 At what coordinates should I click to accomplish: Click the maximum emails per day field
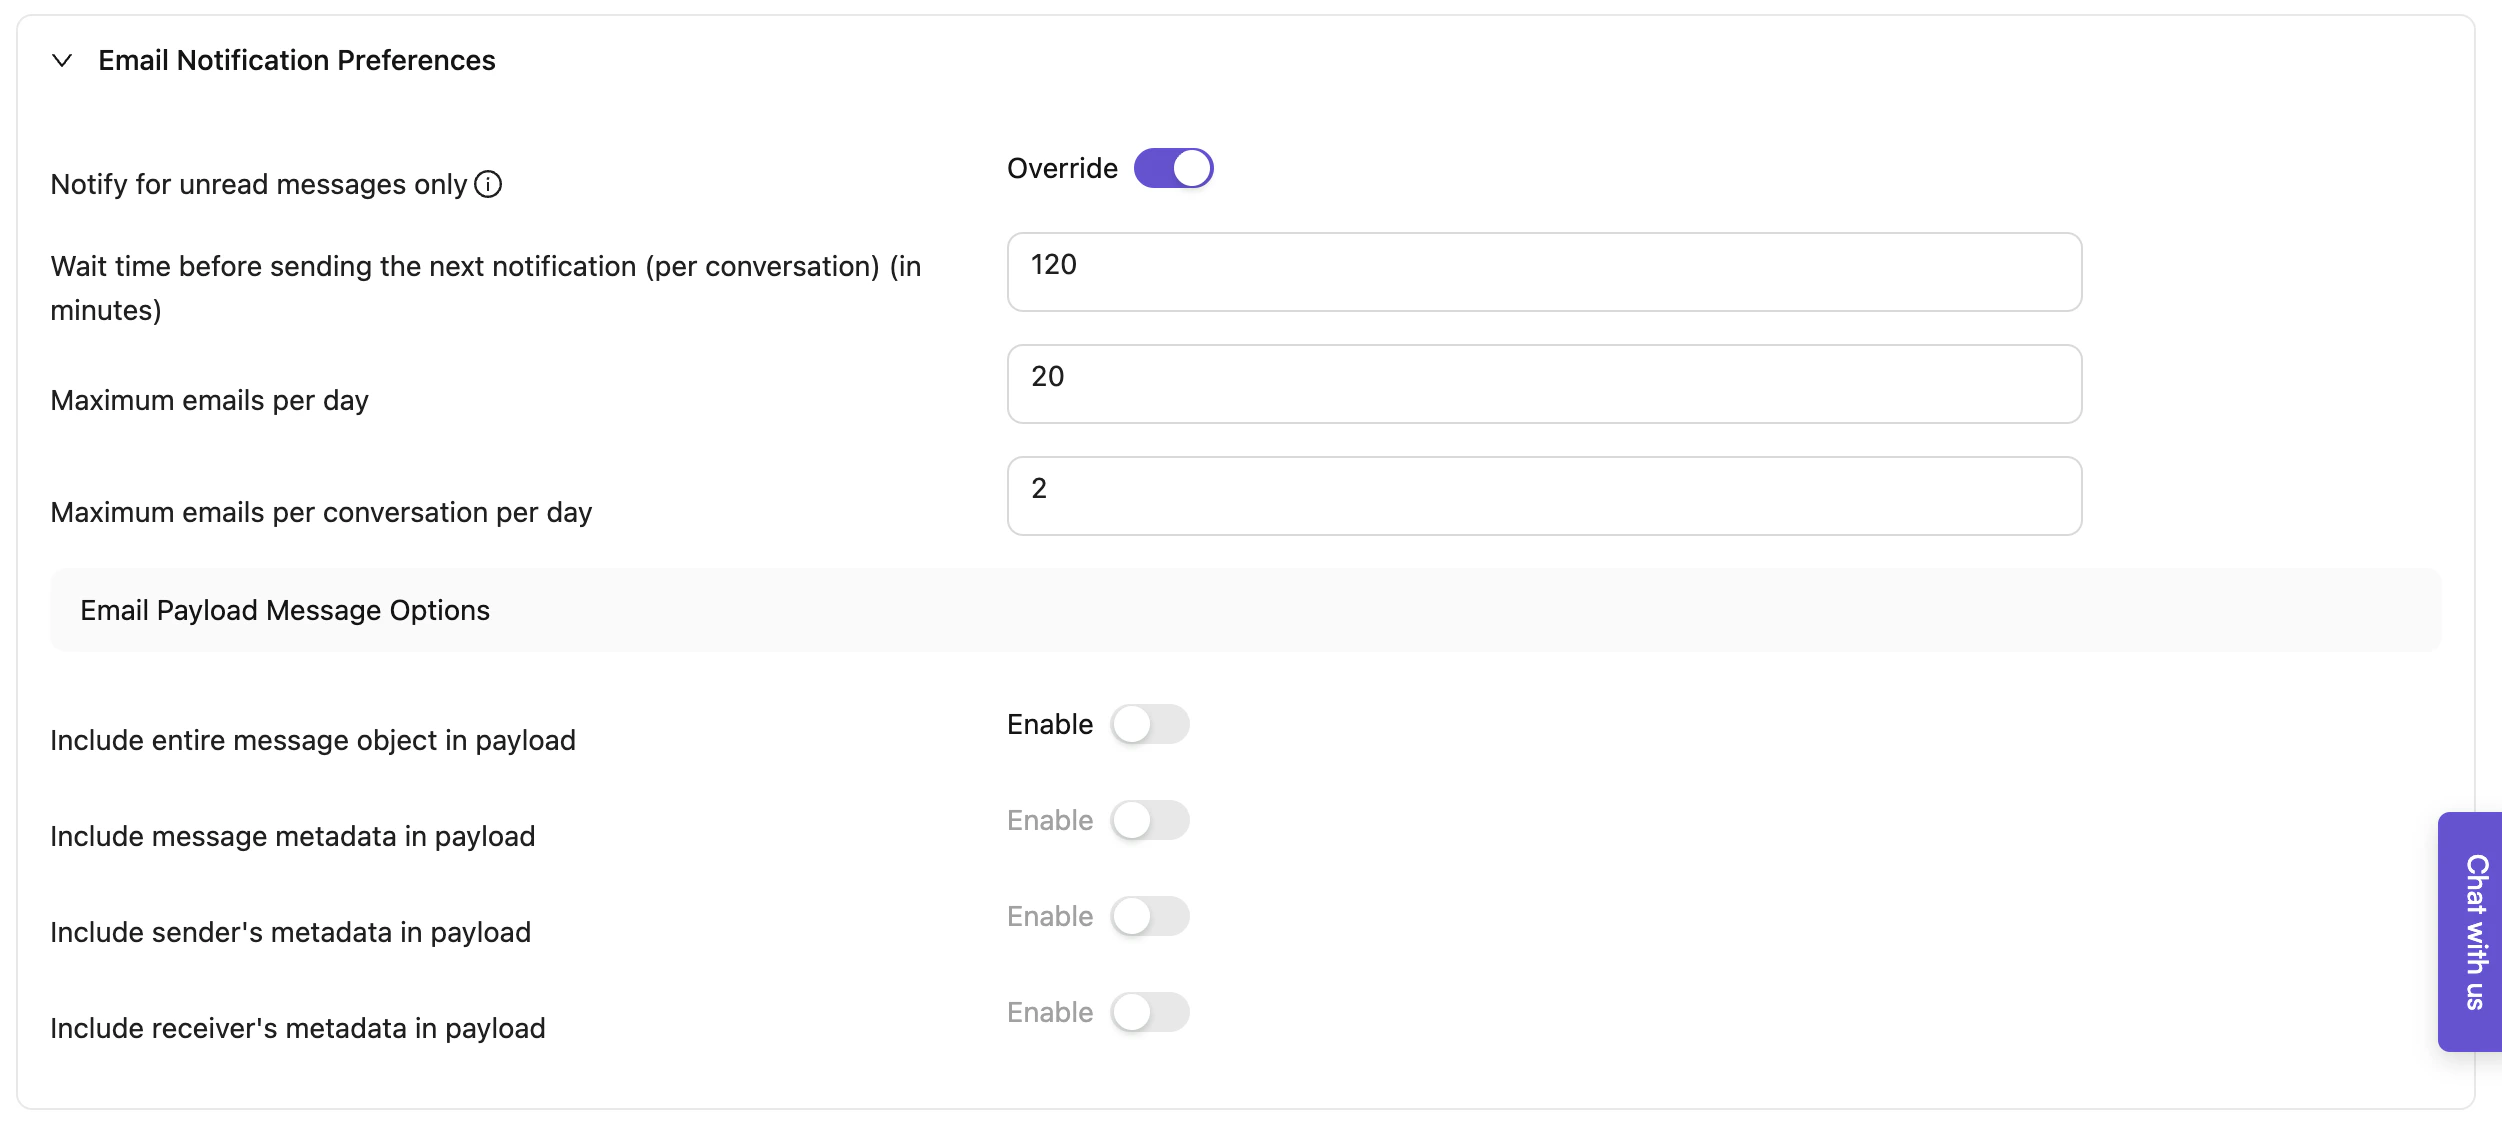pos(1543,384)
